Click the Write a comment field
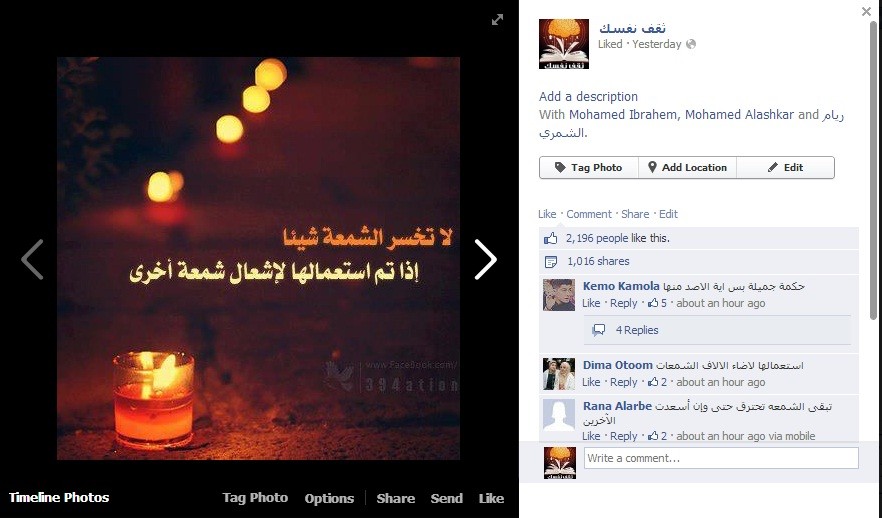882x518 pixels. pyautogui.click(x=721, y=458)
